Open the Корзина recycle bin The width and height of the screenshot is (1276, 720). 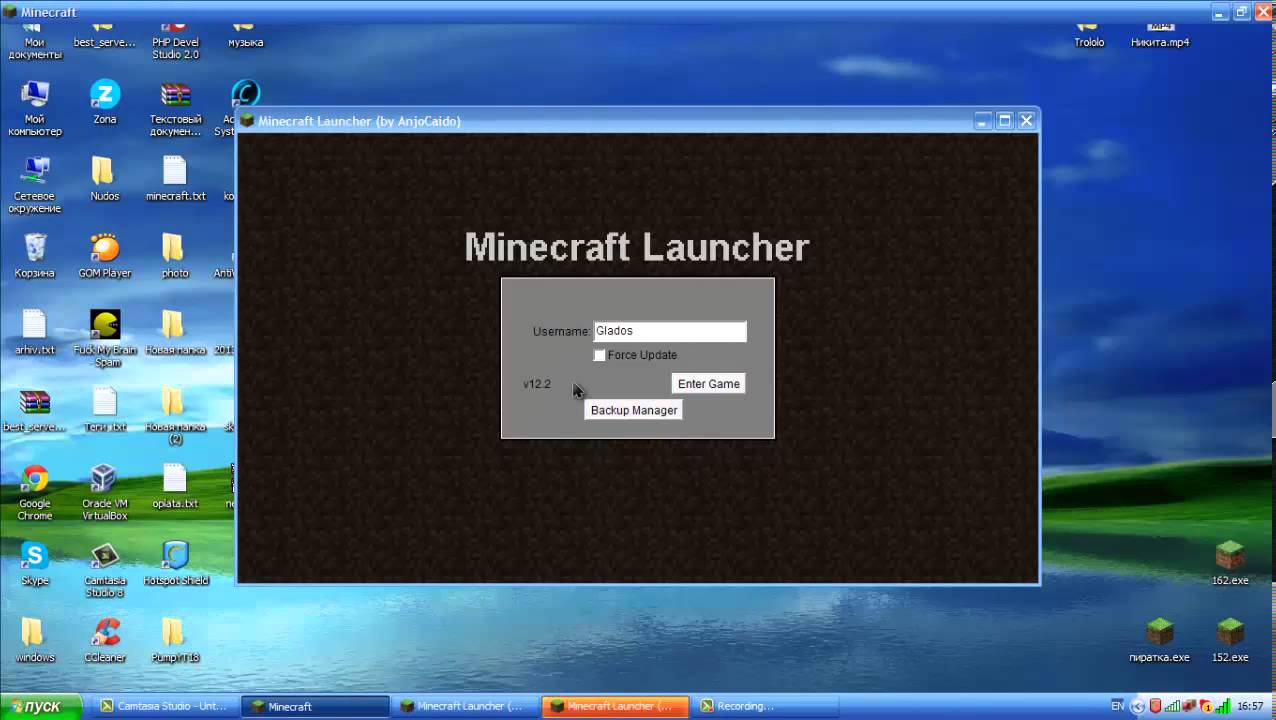point(35,256)
